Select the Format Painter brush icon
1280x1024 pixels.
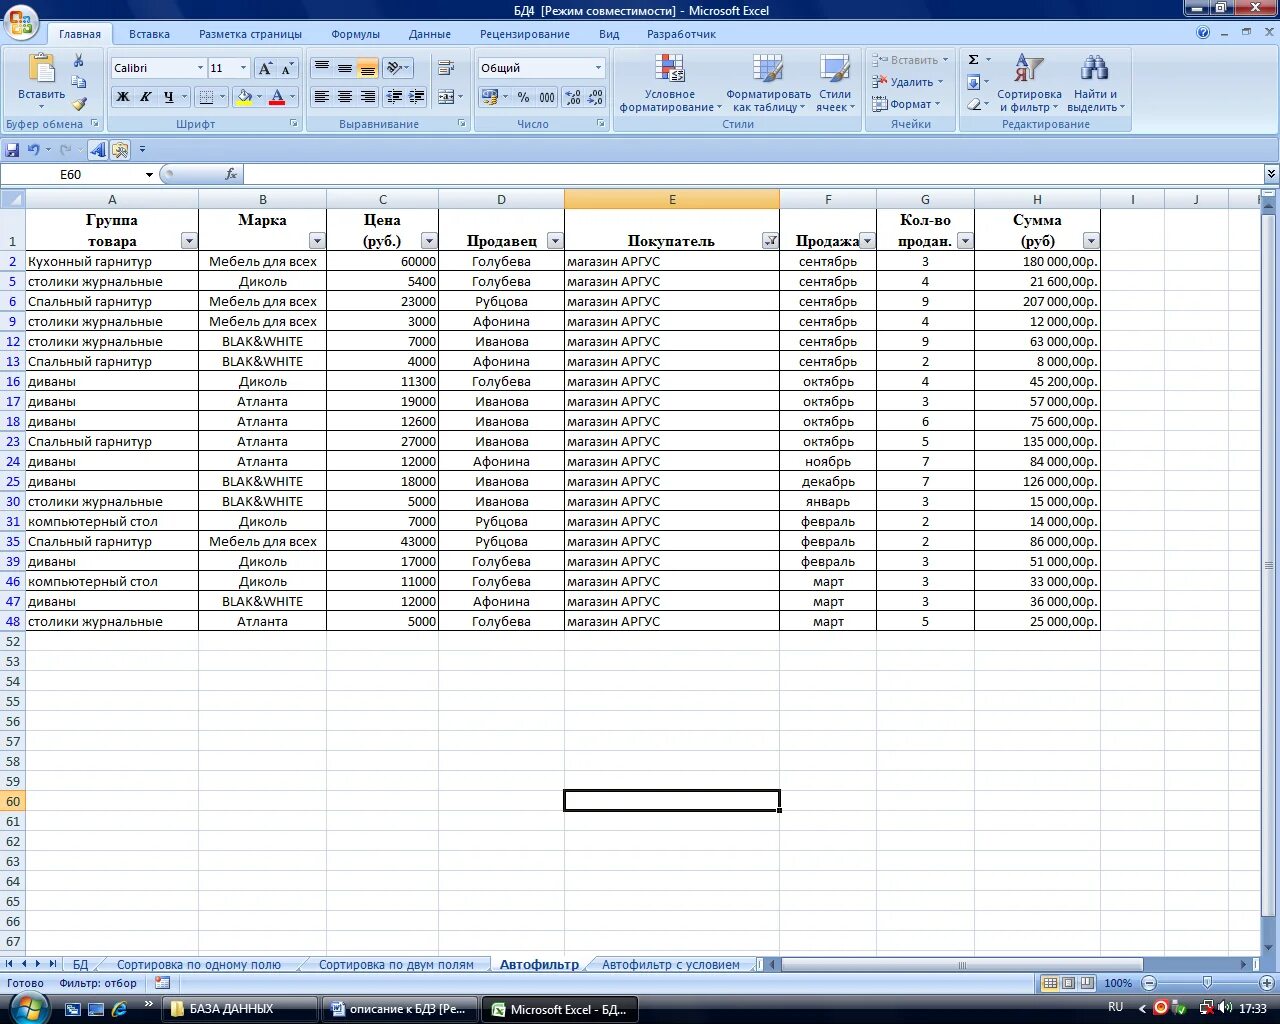(x=79, y=103)
